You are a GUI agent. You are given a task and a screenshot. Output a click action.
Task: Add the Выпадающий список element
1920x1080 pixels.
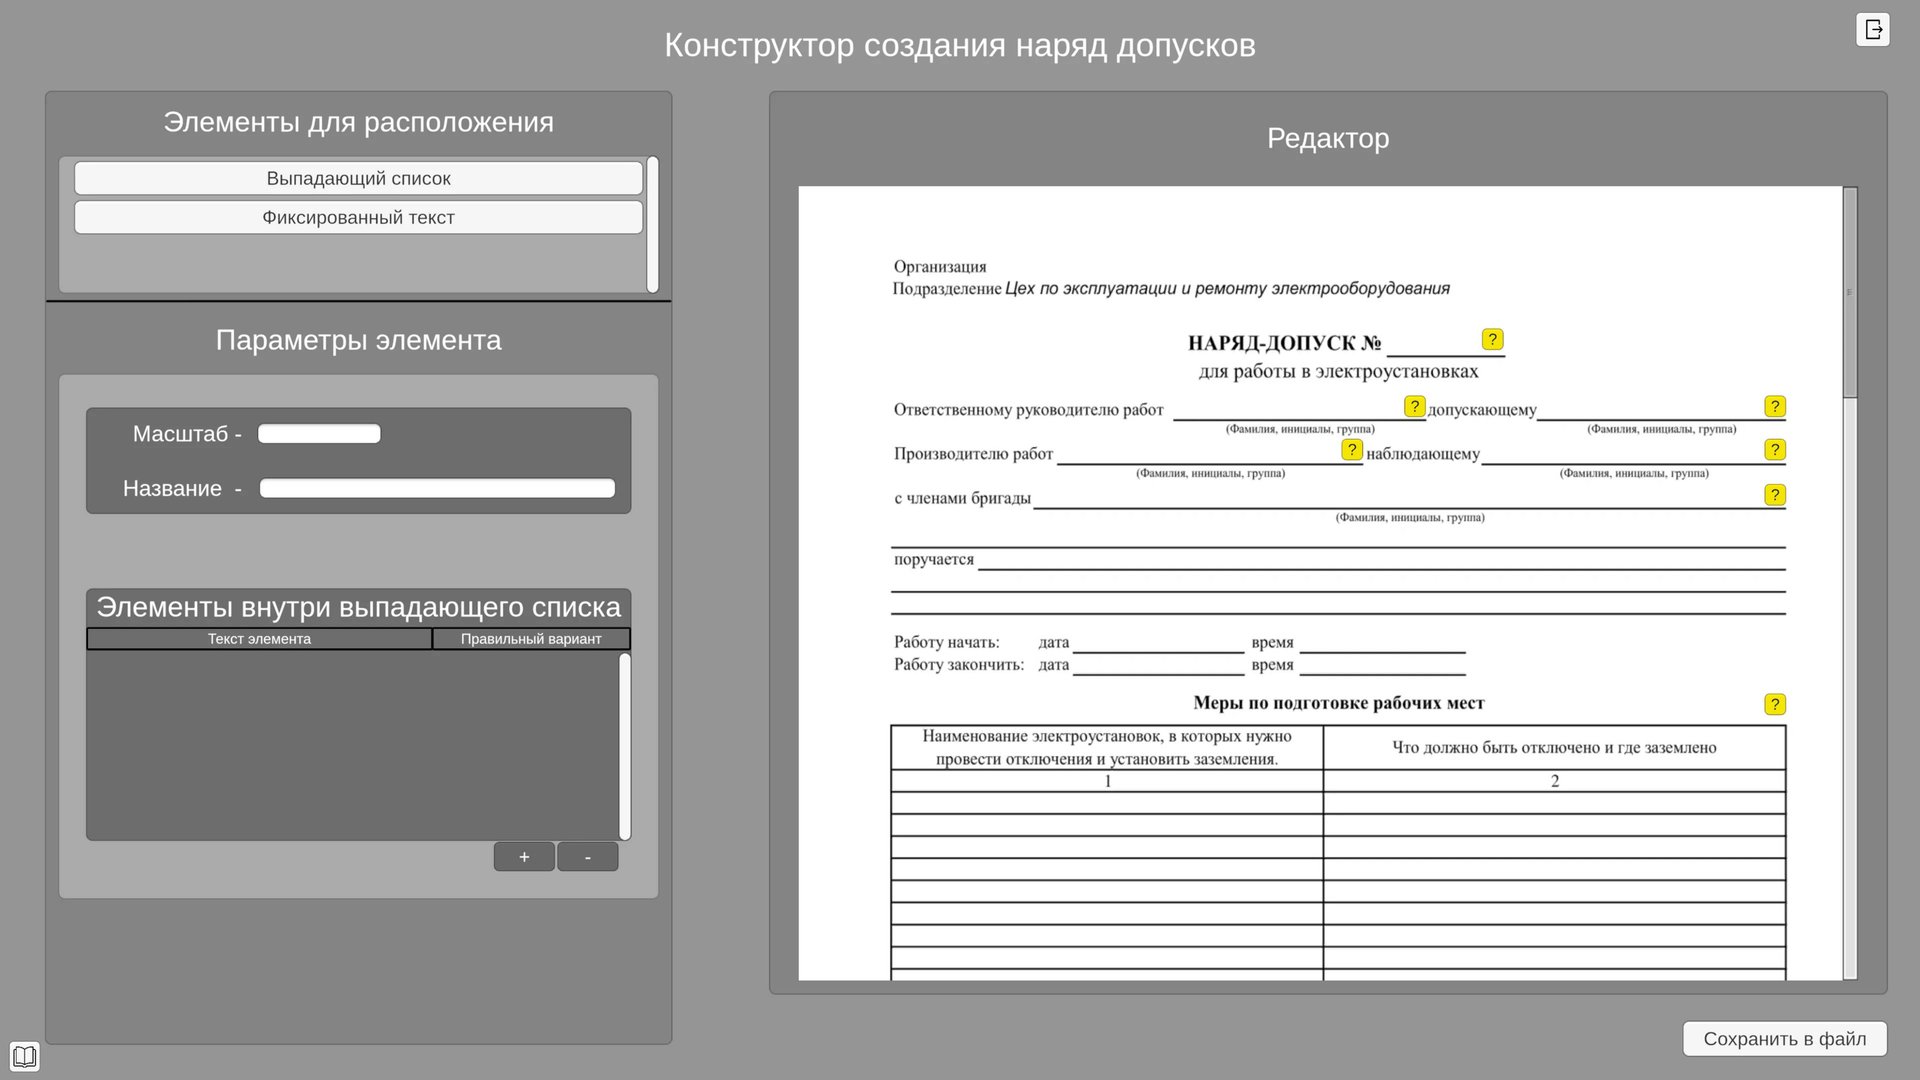coord(358,178)
